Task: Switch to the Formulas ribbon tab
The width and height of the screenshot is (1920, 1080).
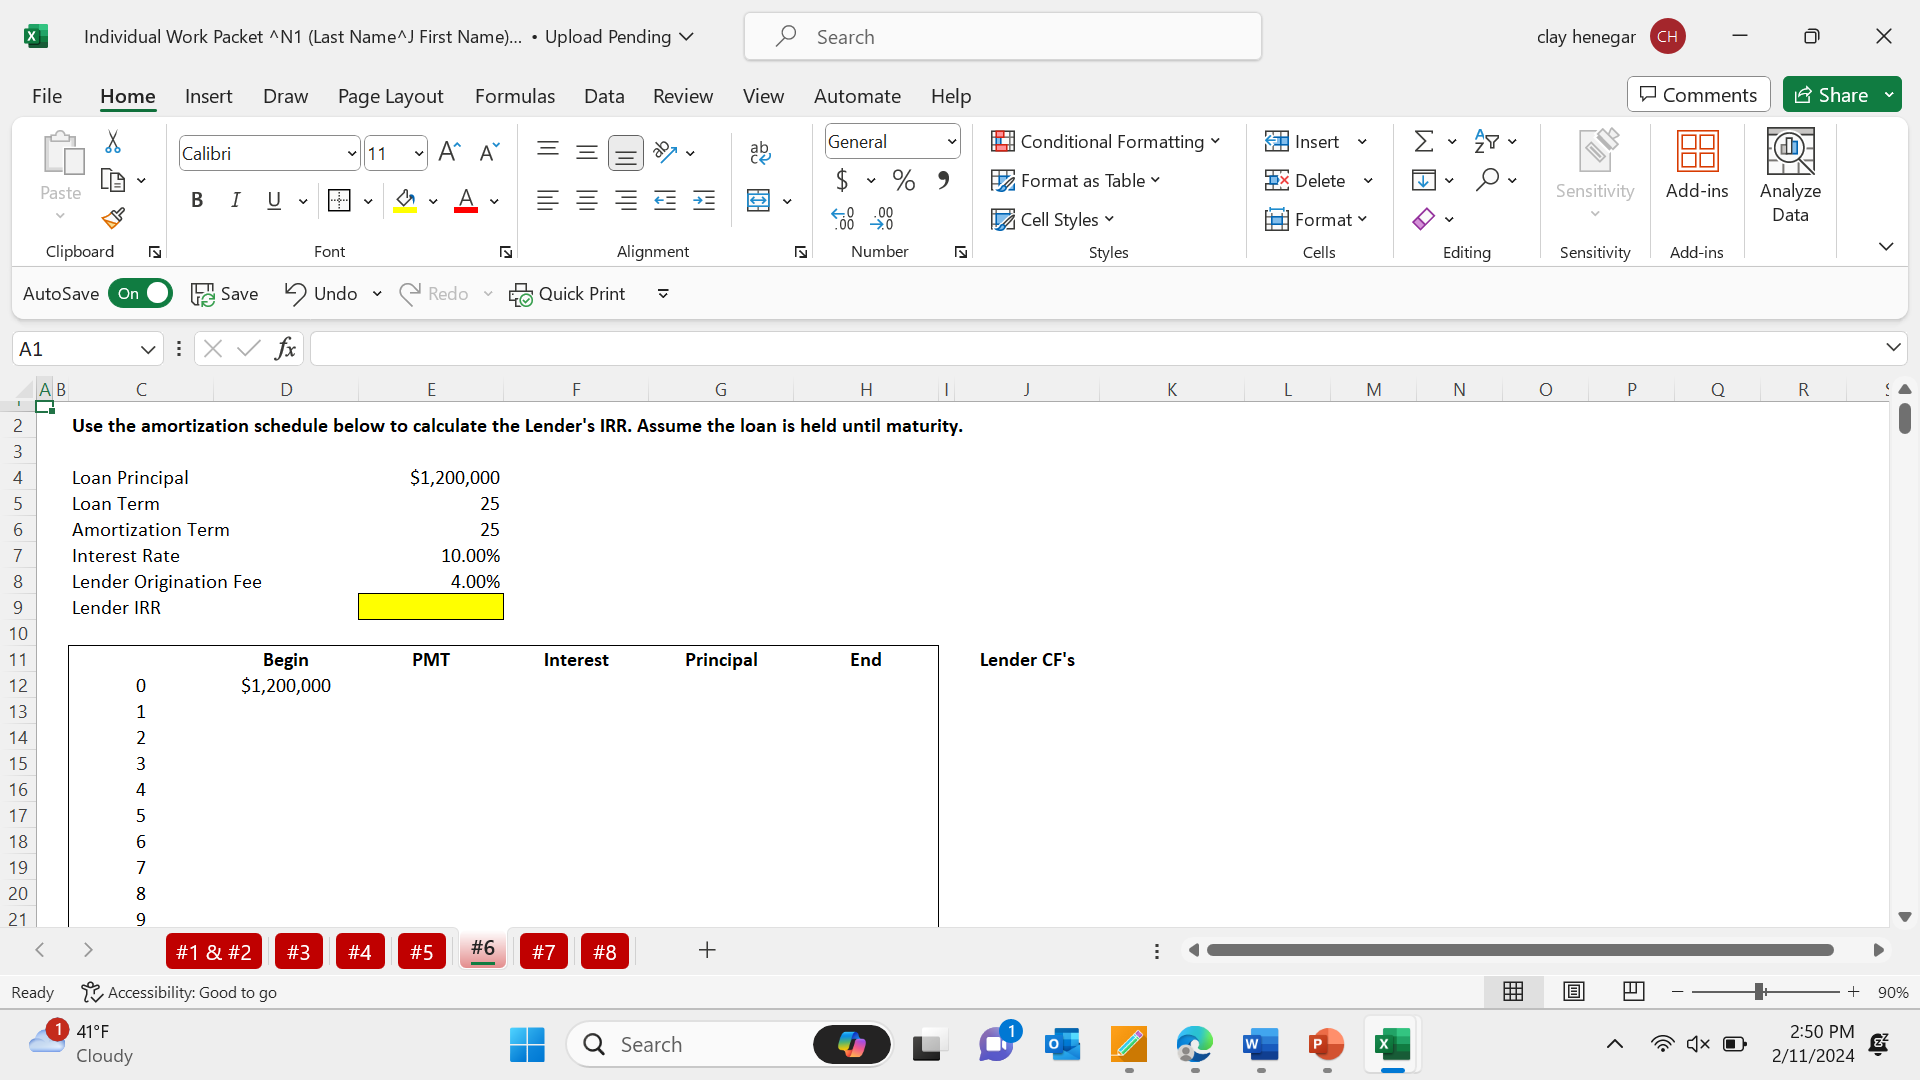Action: 514,95
